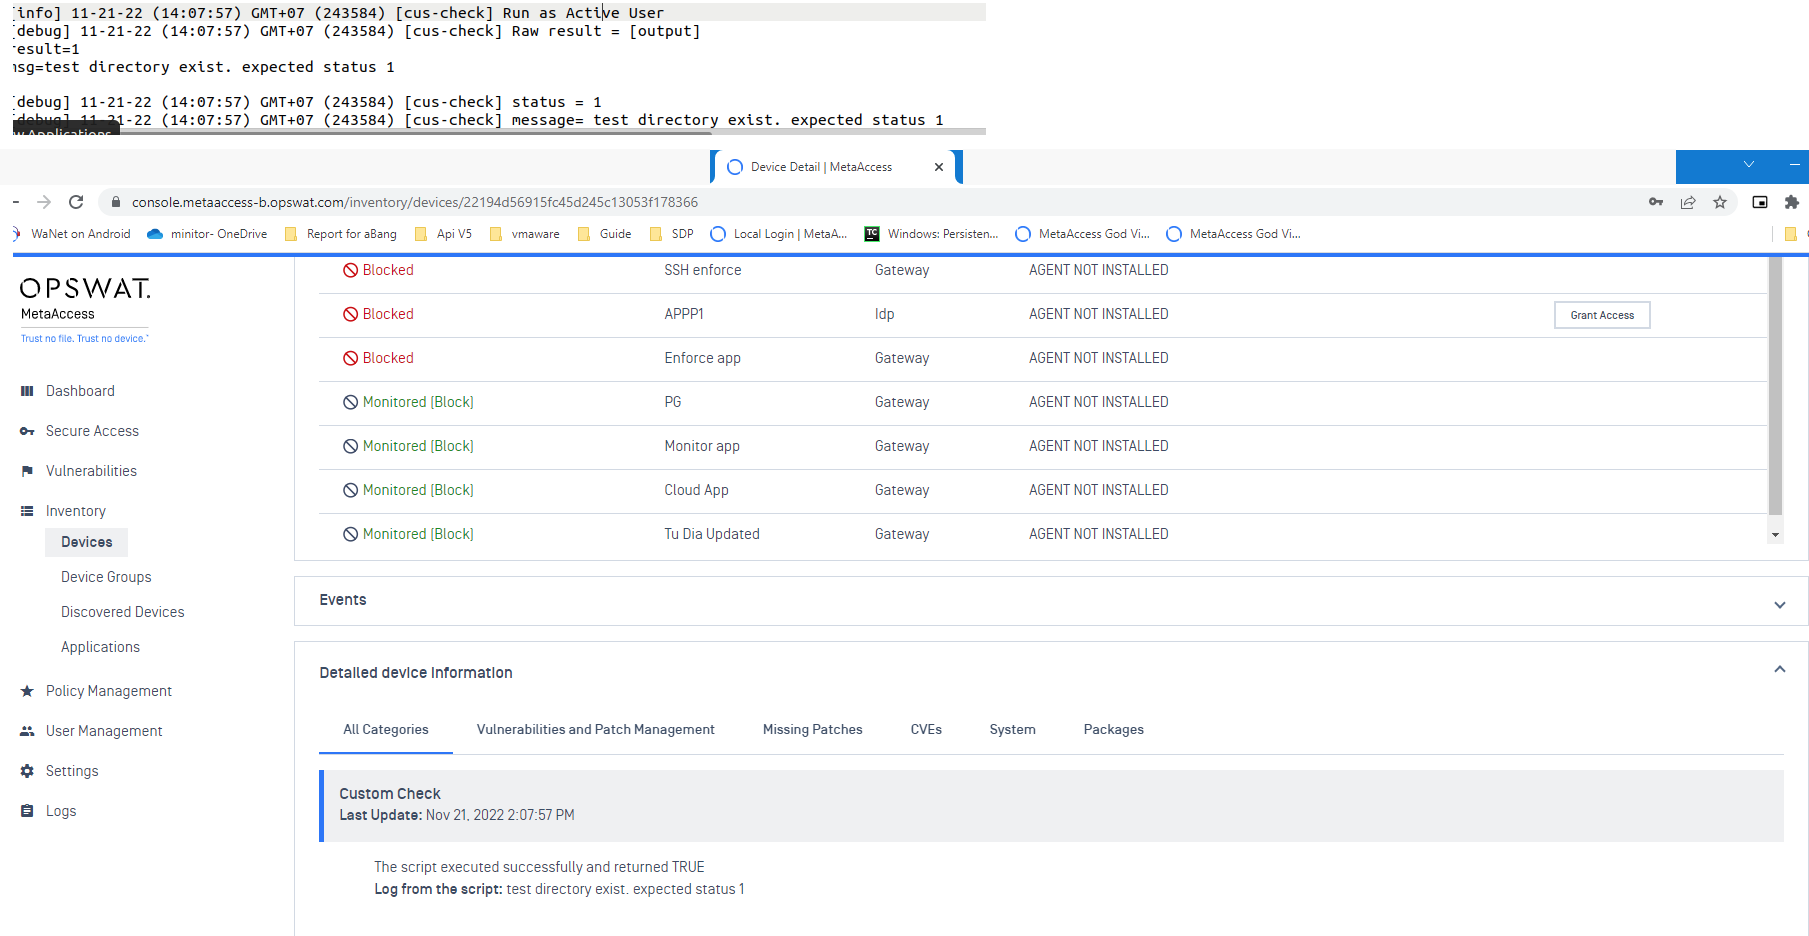Open the Packages tab

click(x=1114, y=730)
